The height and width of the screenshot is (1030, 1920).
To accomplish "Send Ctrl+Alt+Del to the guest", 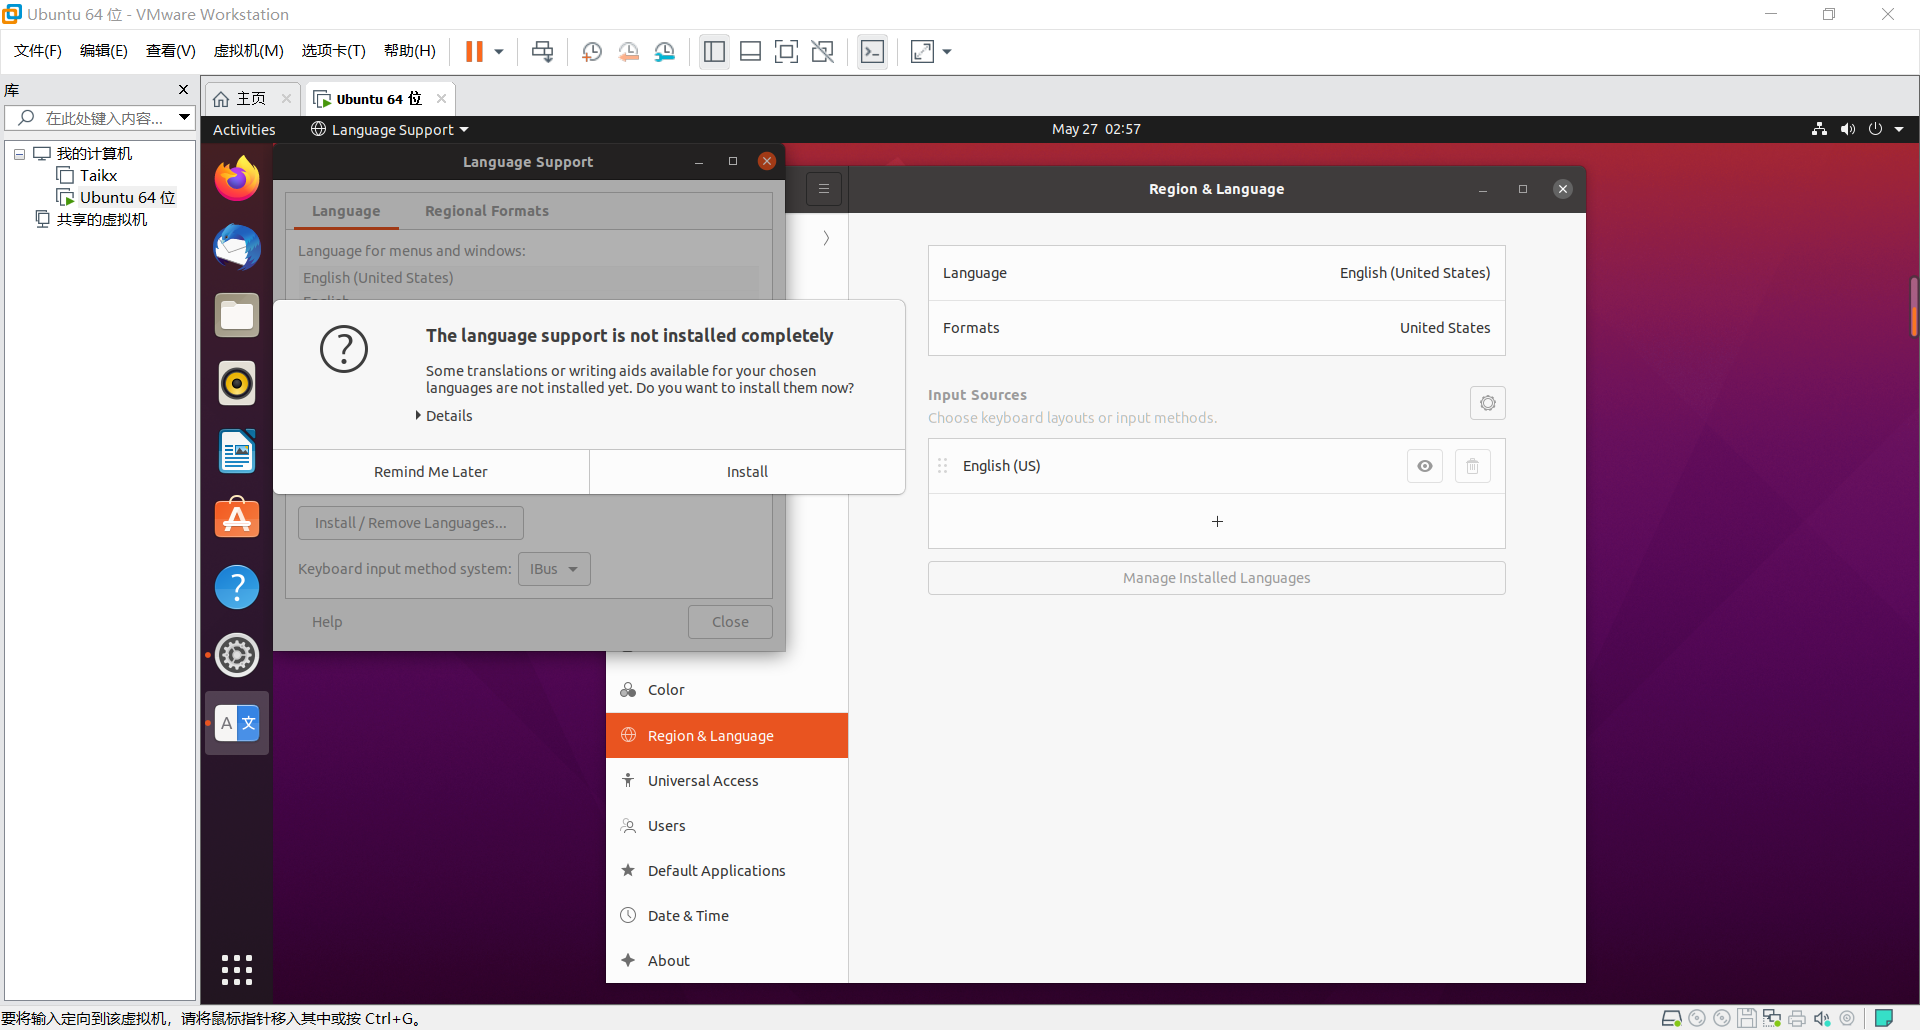I will [541, 51].
